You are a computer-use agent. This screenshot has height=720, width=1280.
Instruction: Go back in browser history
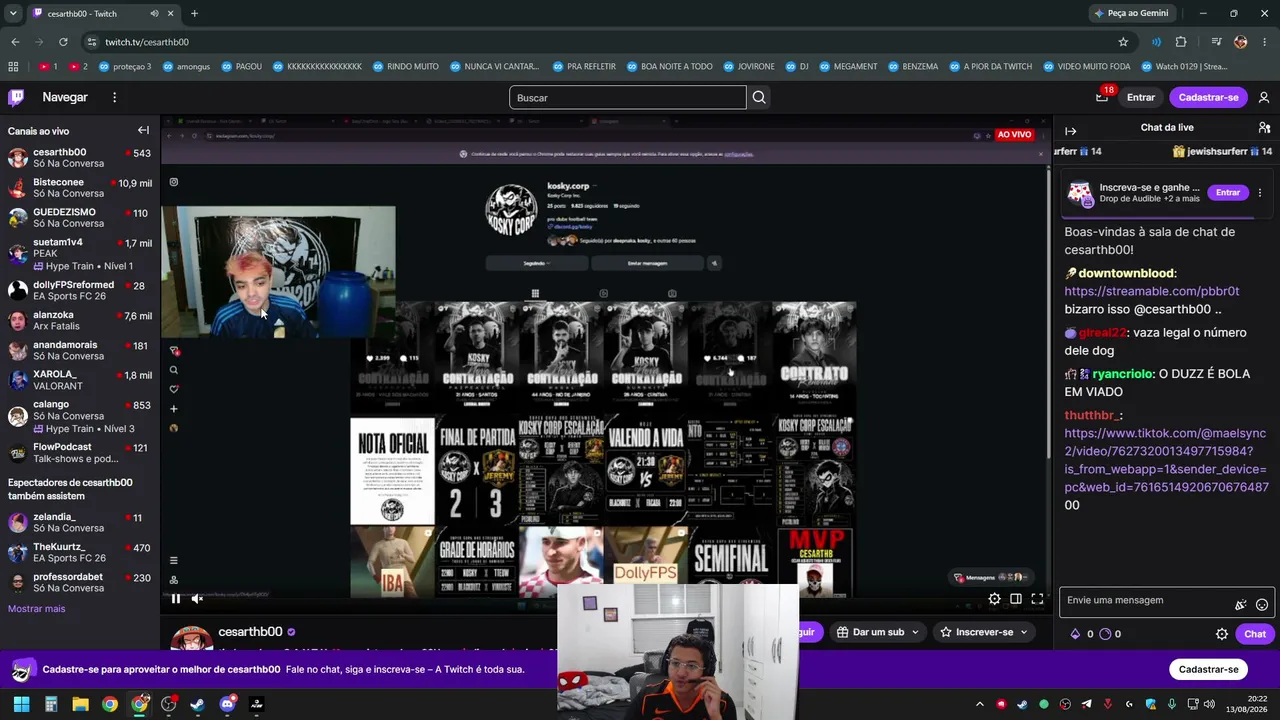point(15,42)
